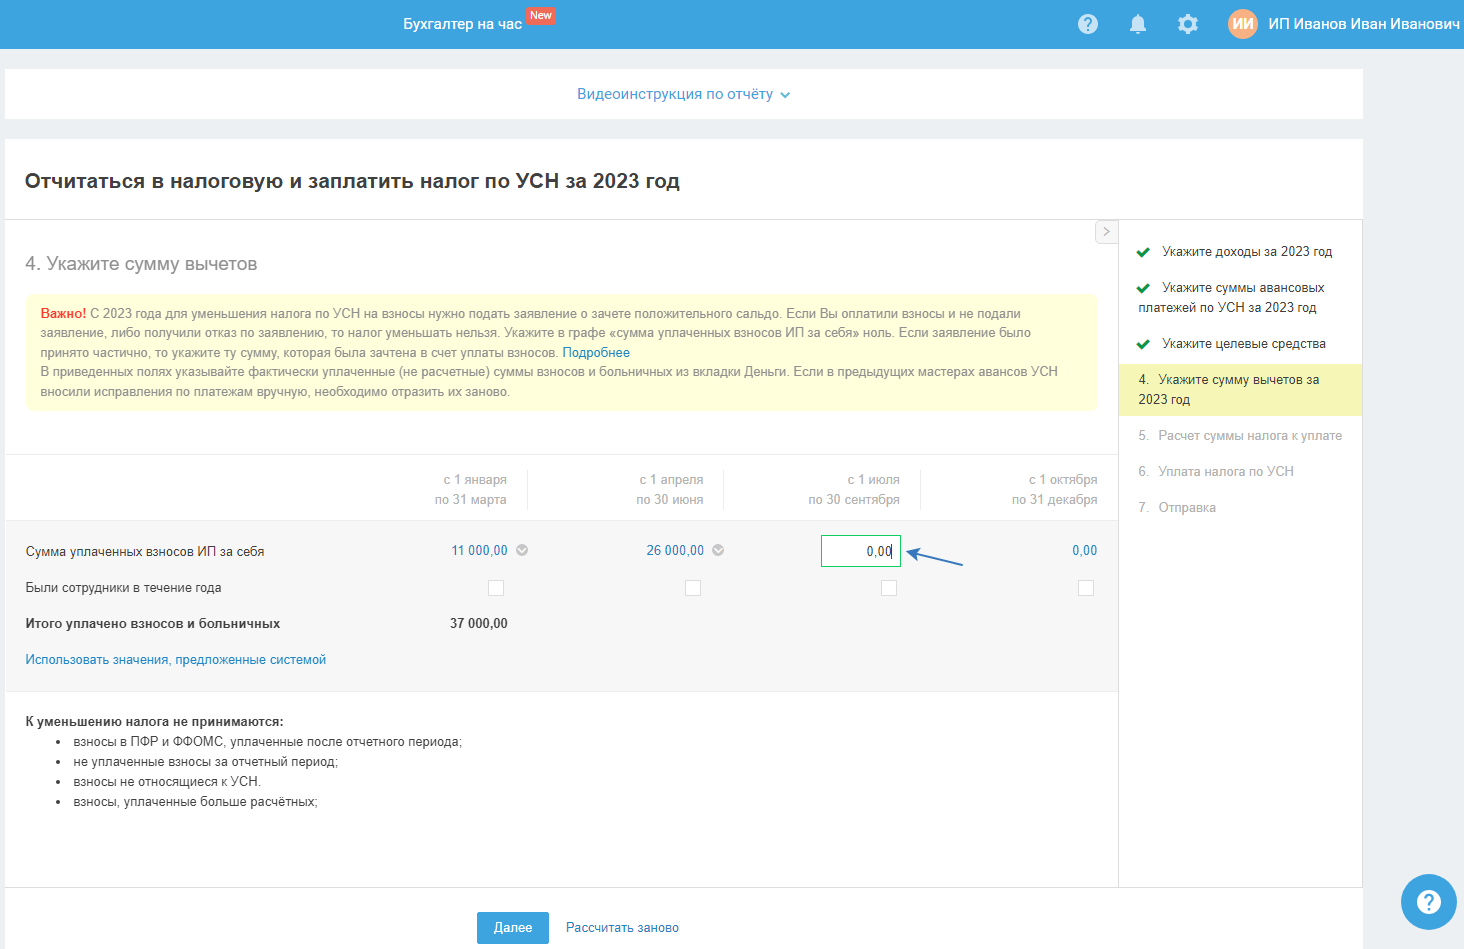
Task: Expand Видеоинструкция по отчёту section
Action: pyautogui.click(x=684, y=94)
